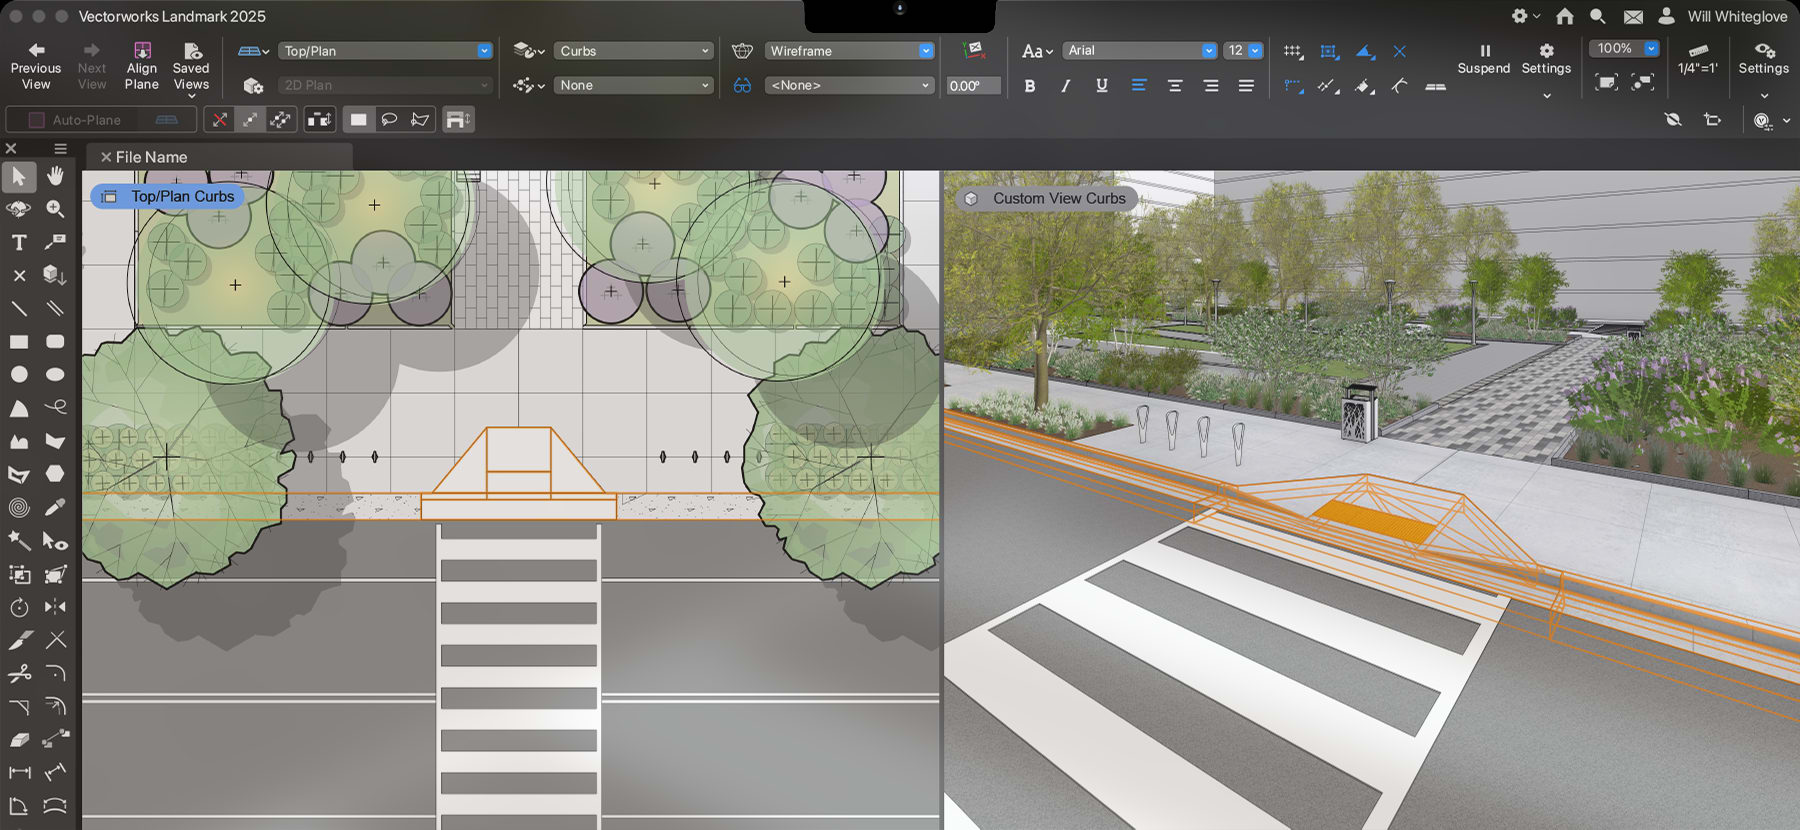
Task: Set text alignment to left
Action: click(1138, 86)
